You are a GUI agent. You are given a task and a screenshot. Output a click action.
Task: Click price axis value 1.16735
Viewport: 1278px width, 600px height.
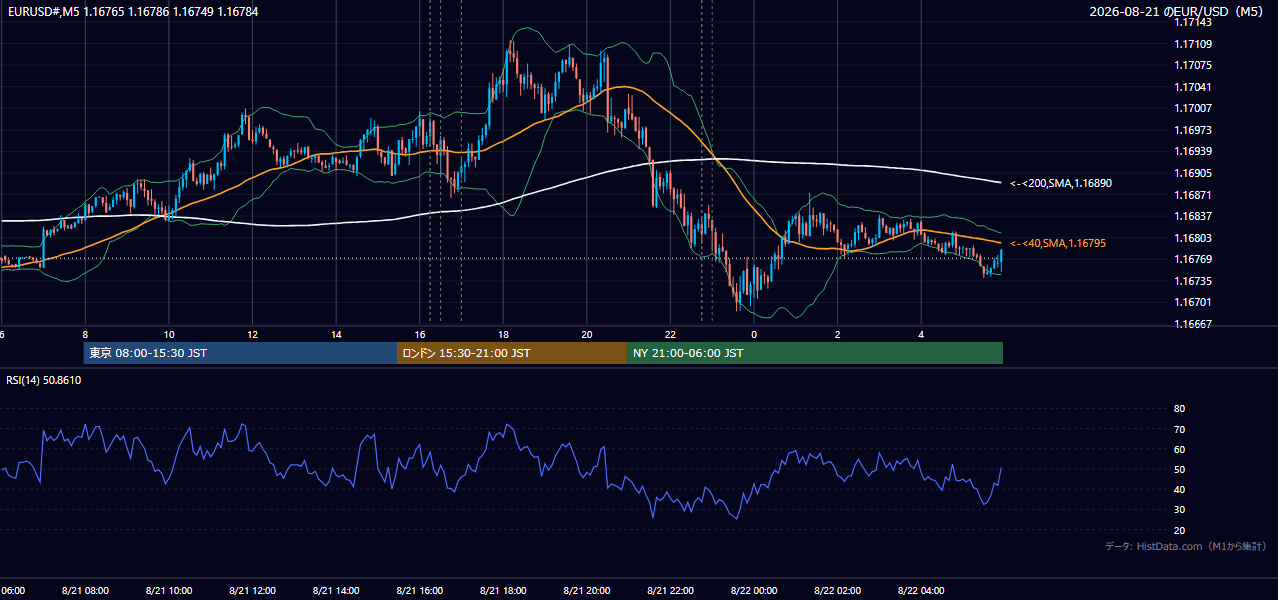(1193, 281)
